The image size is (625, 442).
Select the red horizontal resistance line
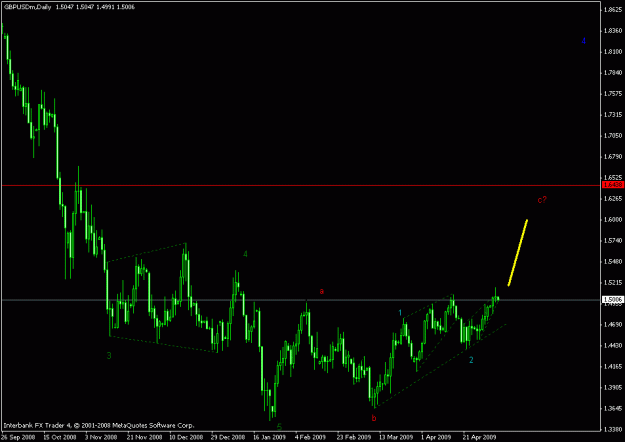(301, 185)
